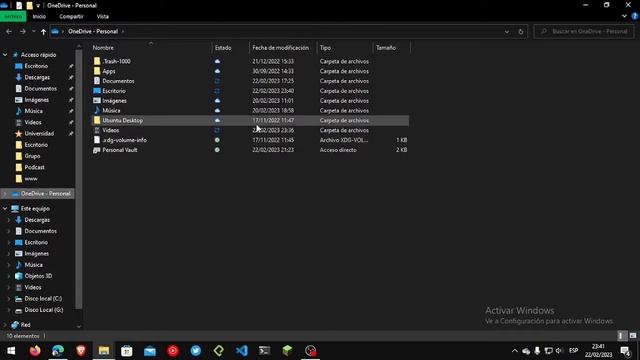Open the Explorer help icon

(635, 16)
